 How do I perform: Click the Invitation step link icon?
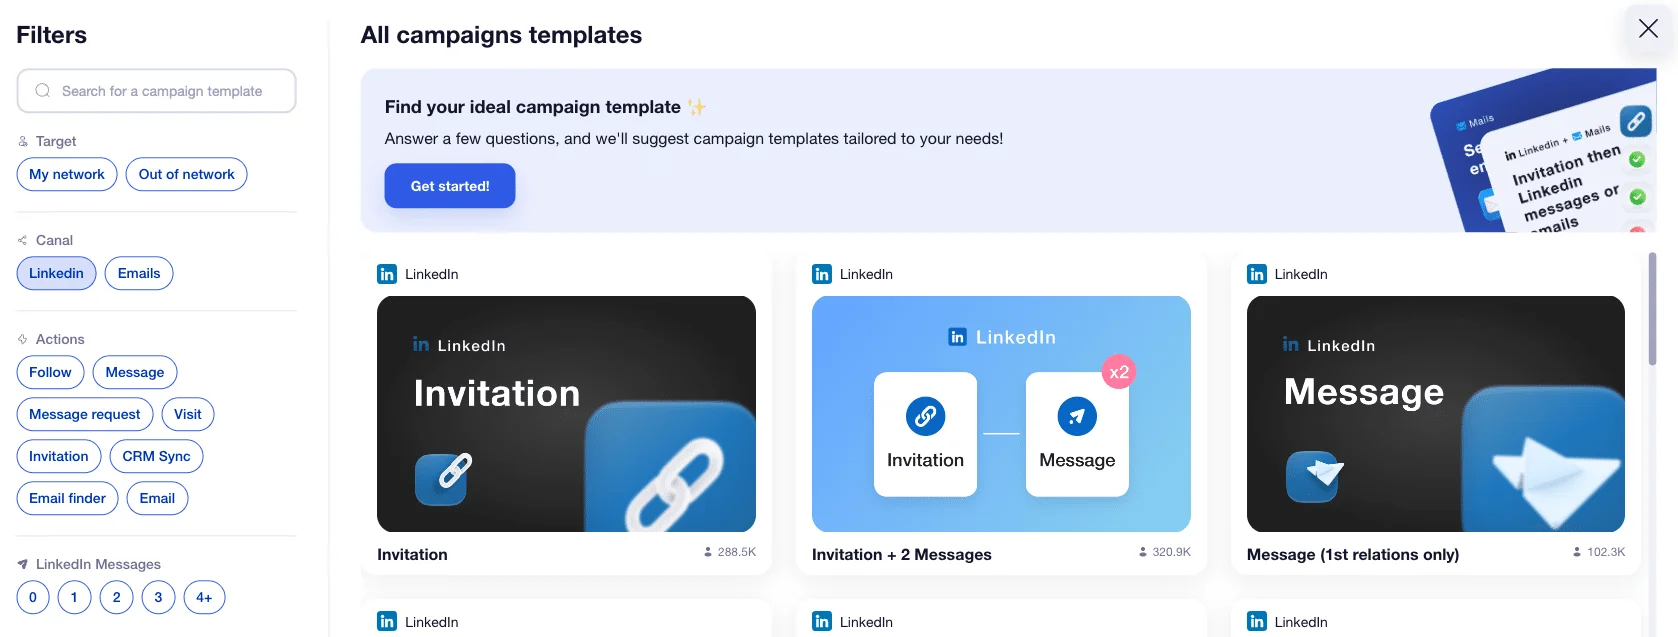click(925, 416)
